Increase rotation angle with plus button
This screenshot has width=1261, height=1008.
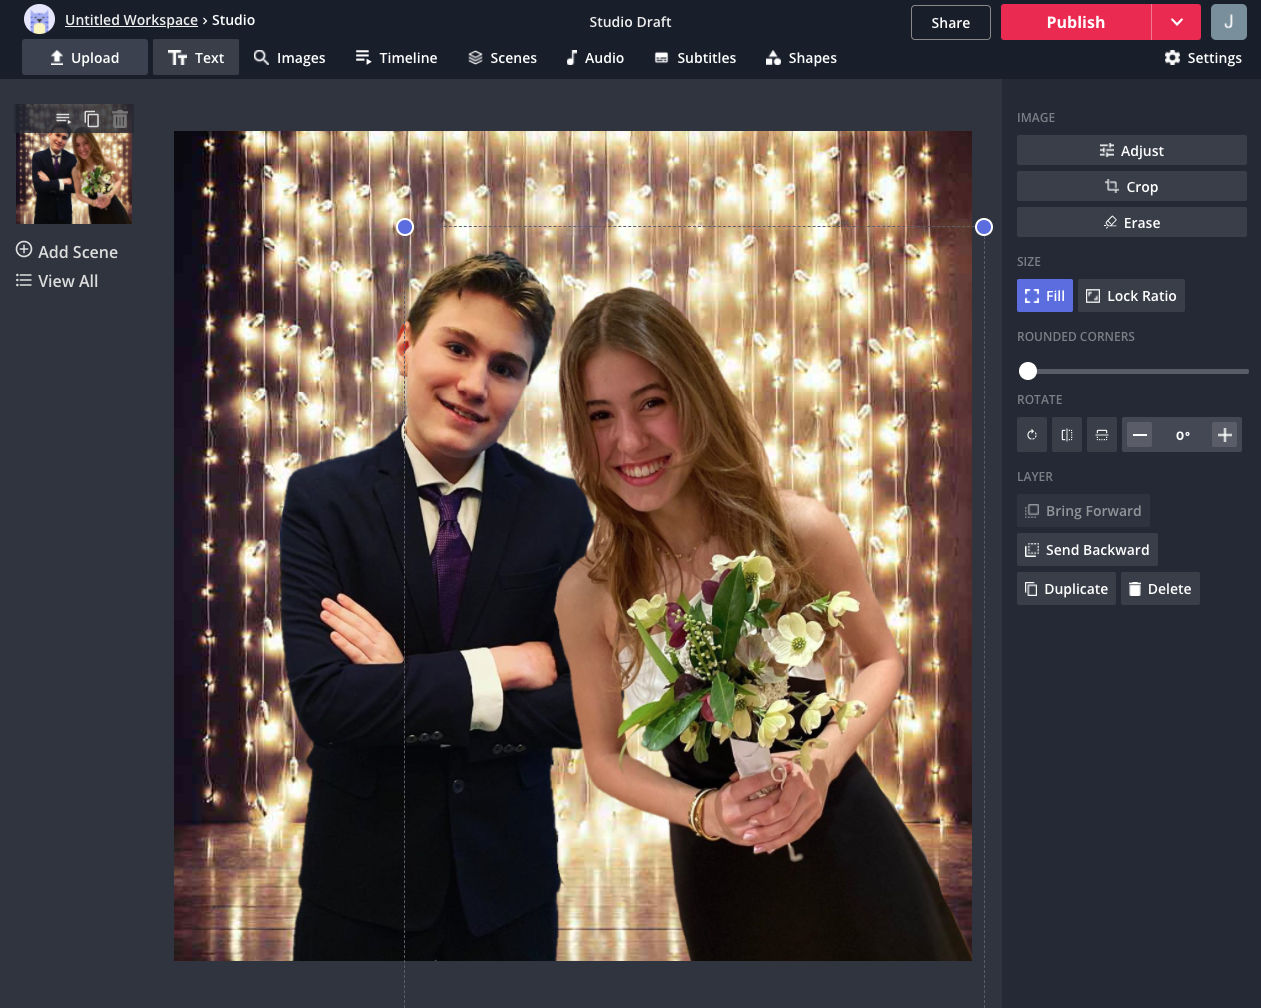(1225, 435)
